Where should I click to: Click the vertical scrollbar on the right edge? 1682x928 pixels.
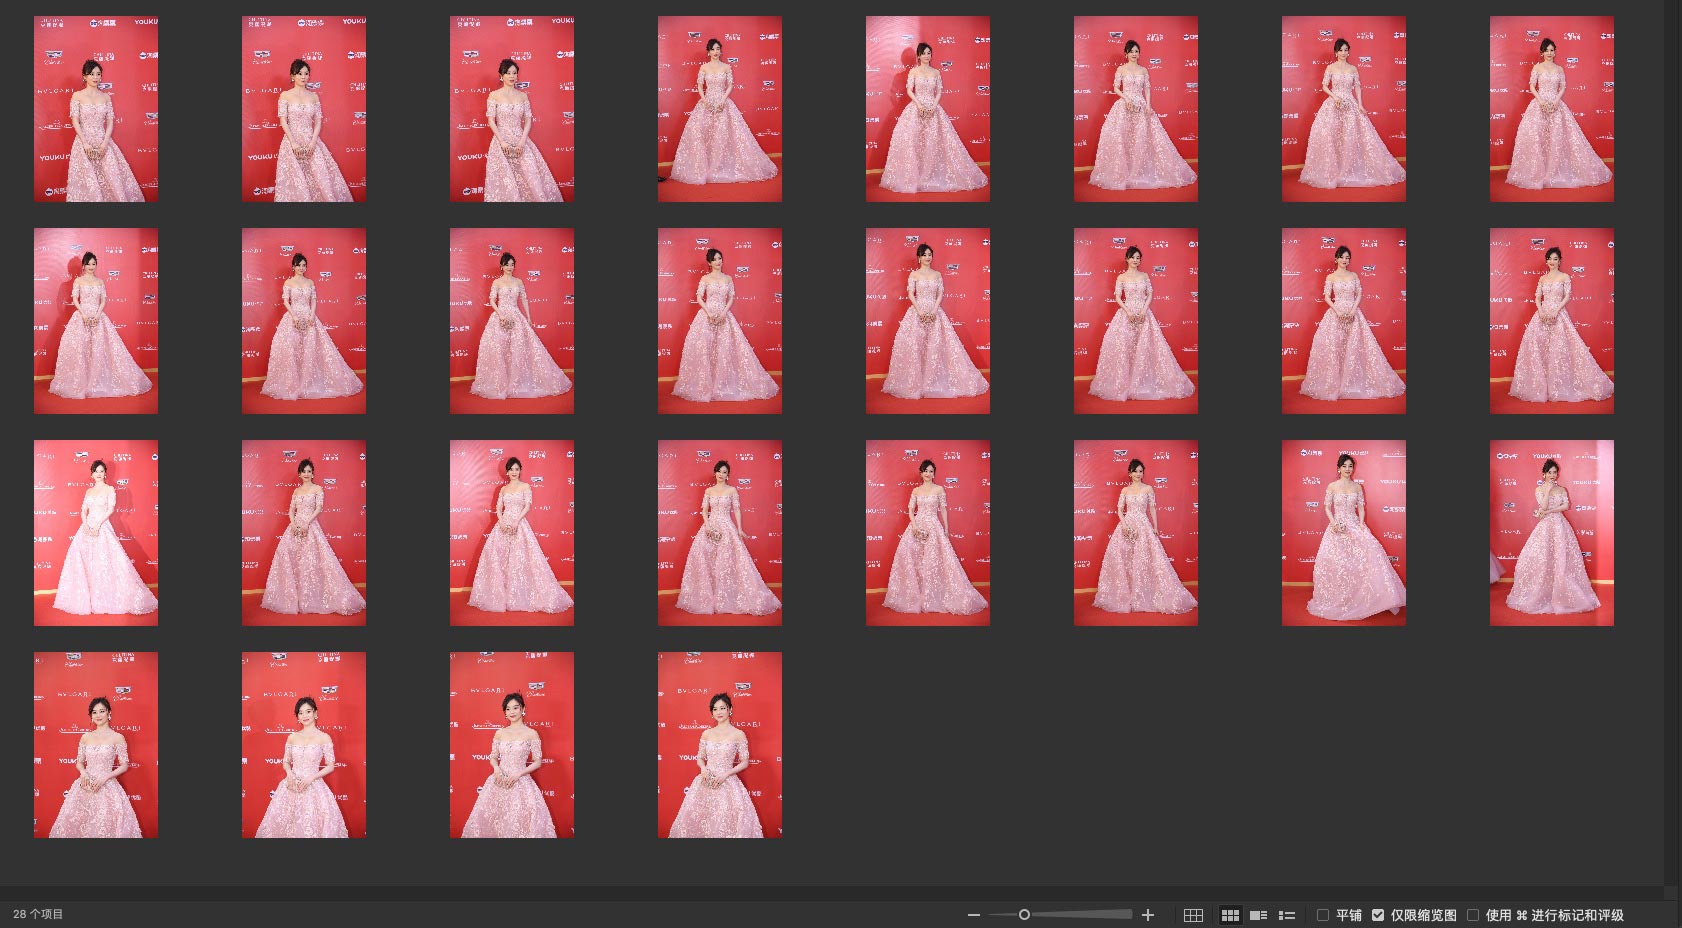point(1671,440)
